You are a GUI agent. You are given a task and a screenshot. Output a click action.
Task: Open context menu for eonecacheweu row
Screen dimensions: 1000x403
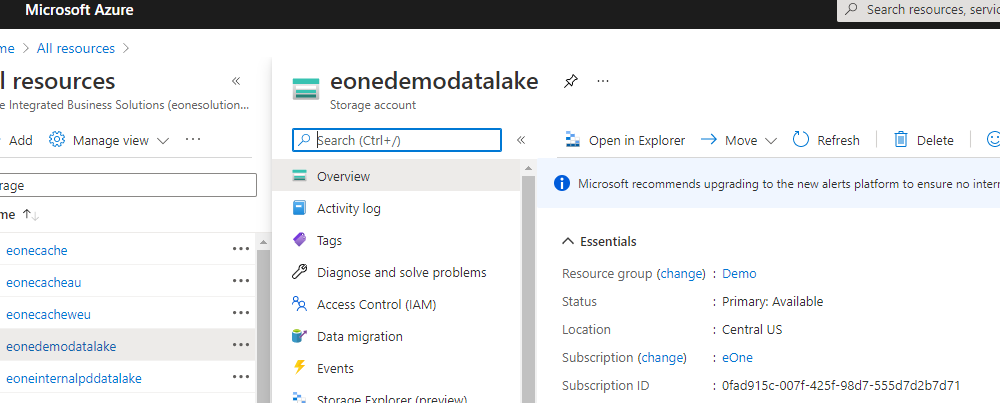click(x=241, y=312)
